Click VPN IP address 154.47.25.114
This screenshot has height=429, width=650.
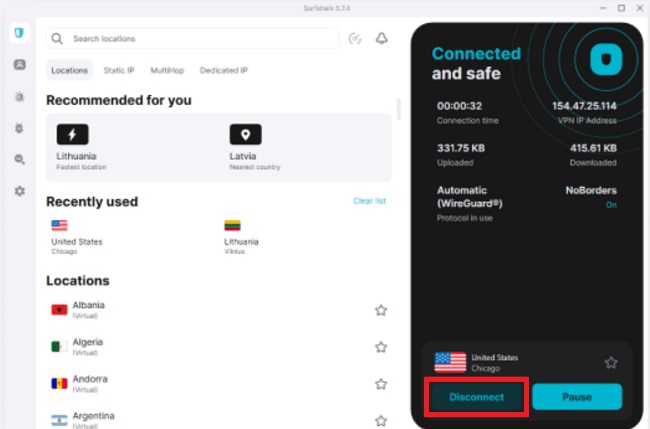(x=584, y=106)
